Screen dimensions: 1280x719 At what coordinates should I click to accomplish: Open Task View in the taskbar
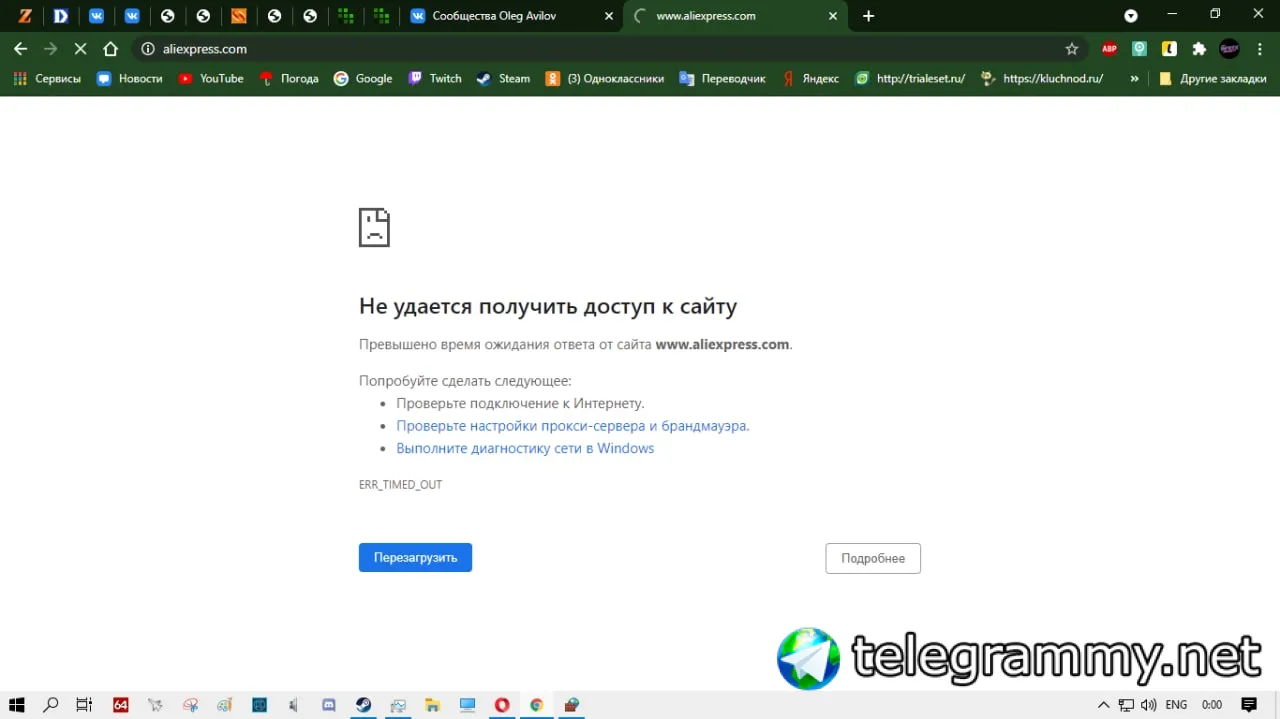pos(85,705)
